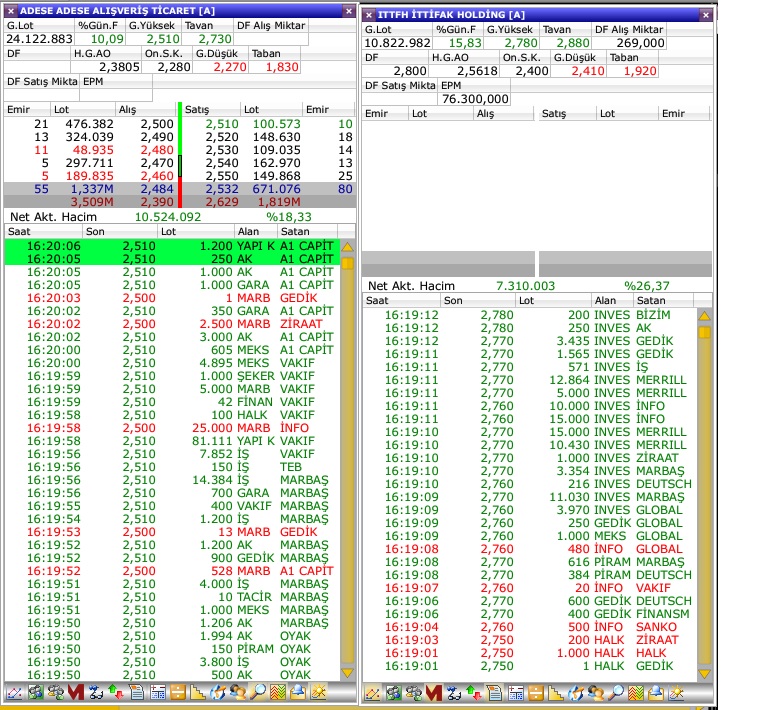The width and height of the screenshot is (768, 710).
Task: Open the document page icon in ADESE toolbar
Action: click(136, 692)
